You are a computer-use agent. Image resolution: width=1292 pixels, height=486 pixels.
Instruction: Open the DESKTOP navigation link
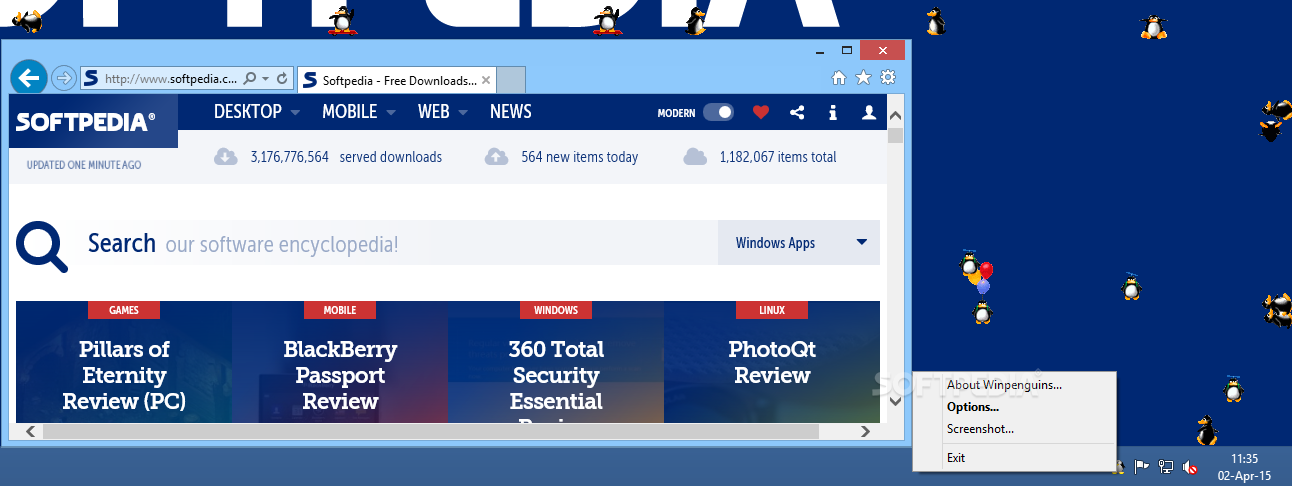tap(248, 111)
